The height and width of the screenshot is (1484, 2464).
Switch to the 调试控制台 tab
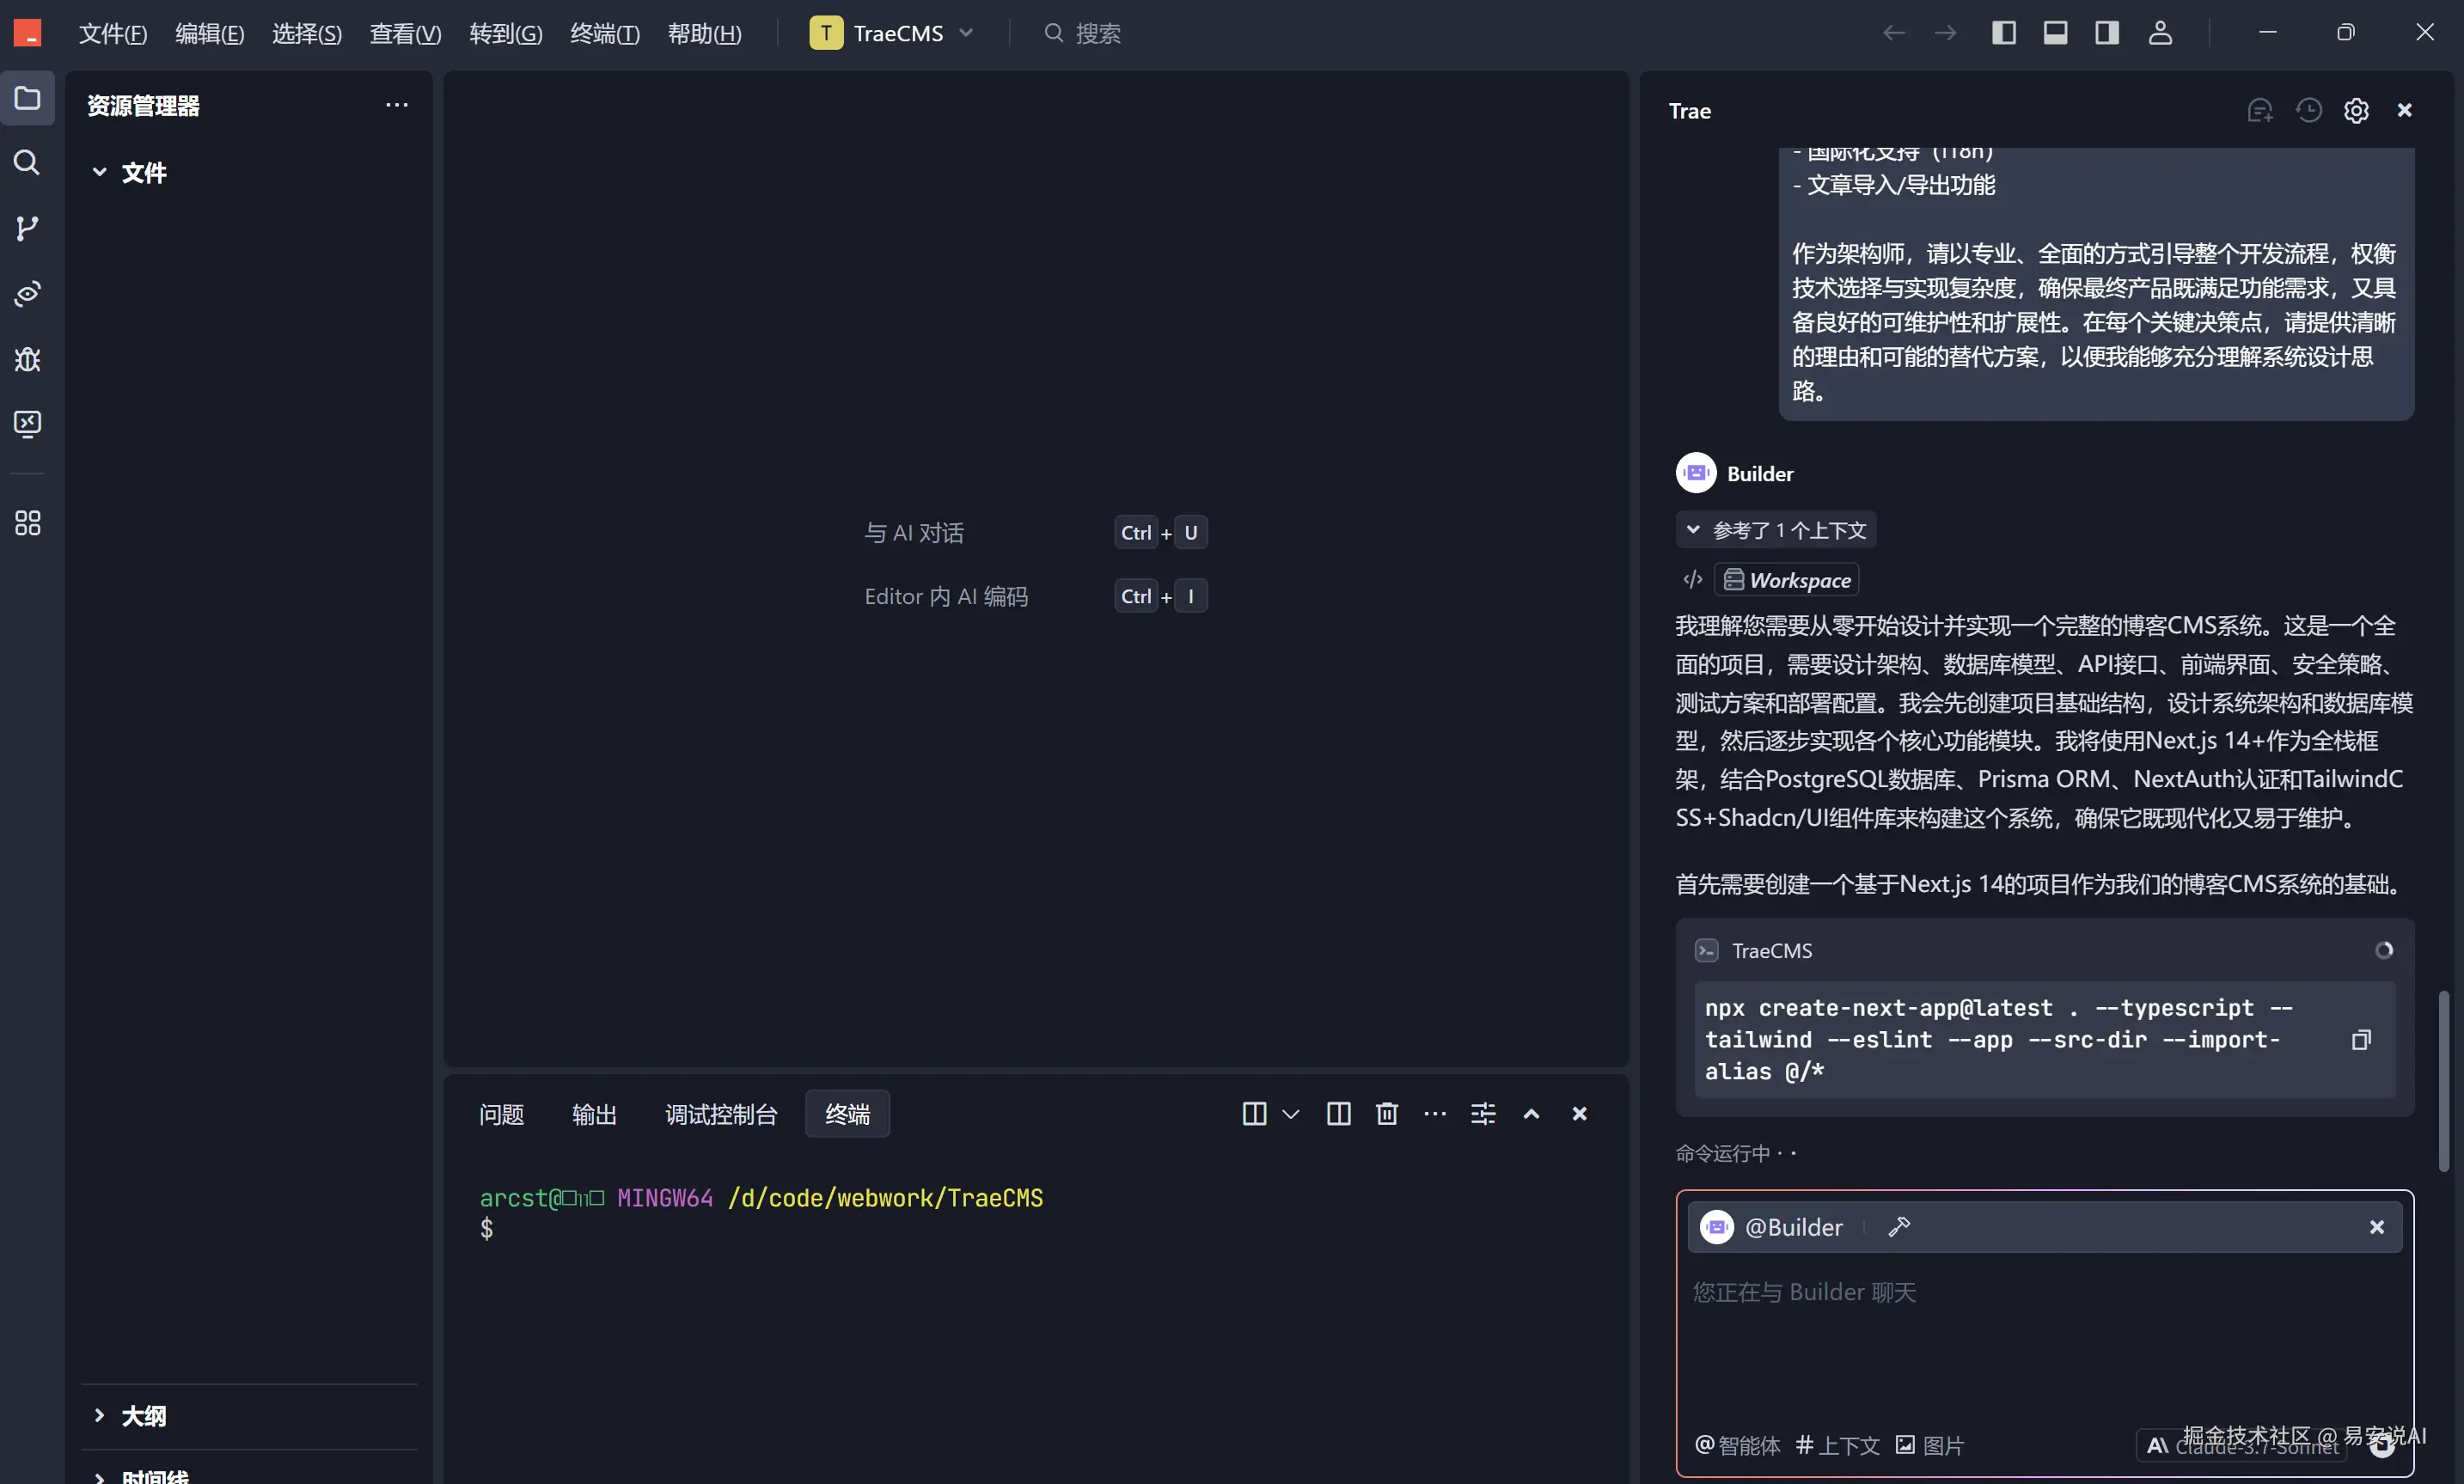tap(721, 1114)
